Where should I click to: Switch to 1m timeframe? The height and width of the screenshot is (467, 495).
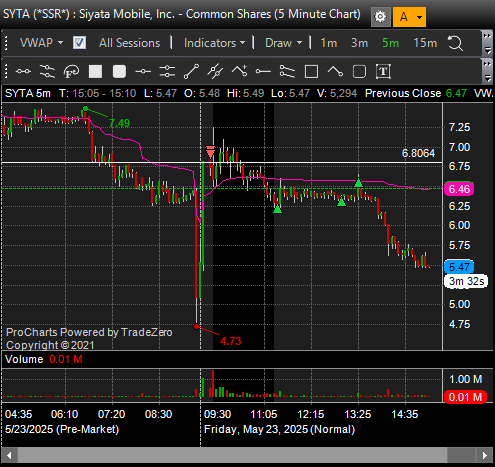click(329, 43)
